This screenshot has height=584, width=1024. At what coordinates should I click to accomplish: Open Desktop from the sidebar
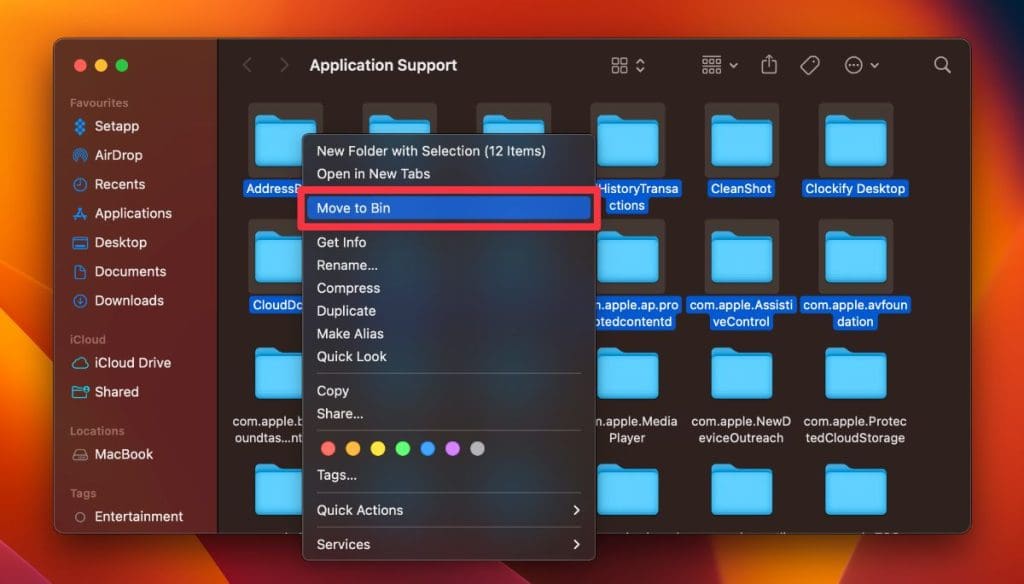point(109,242)
